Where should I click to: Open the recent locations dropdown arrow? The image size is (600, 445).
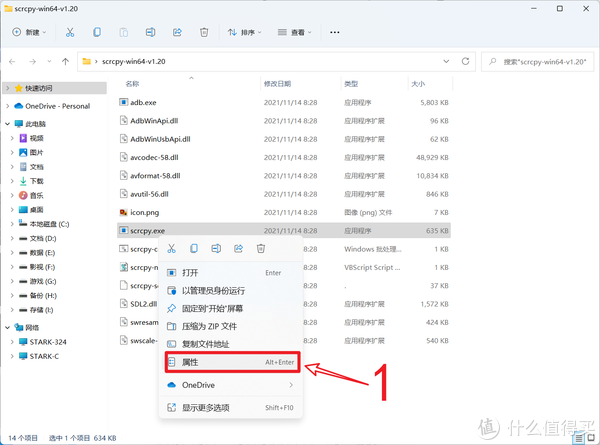click(49, 62)
